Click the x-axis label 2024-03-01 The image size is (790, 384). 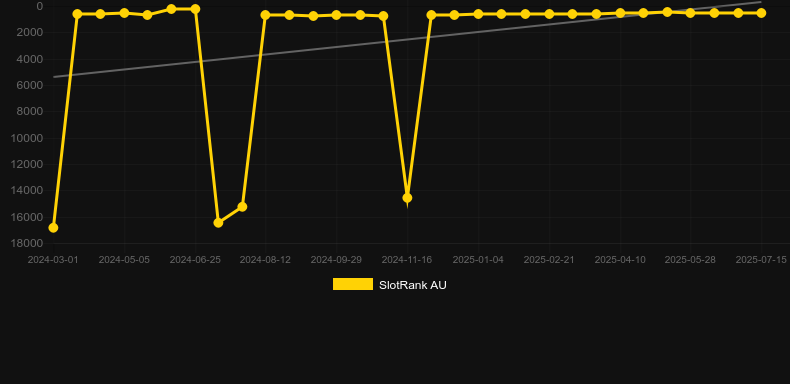[53, 260]
